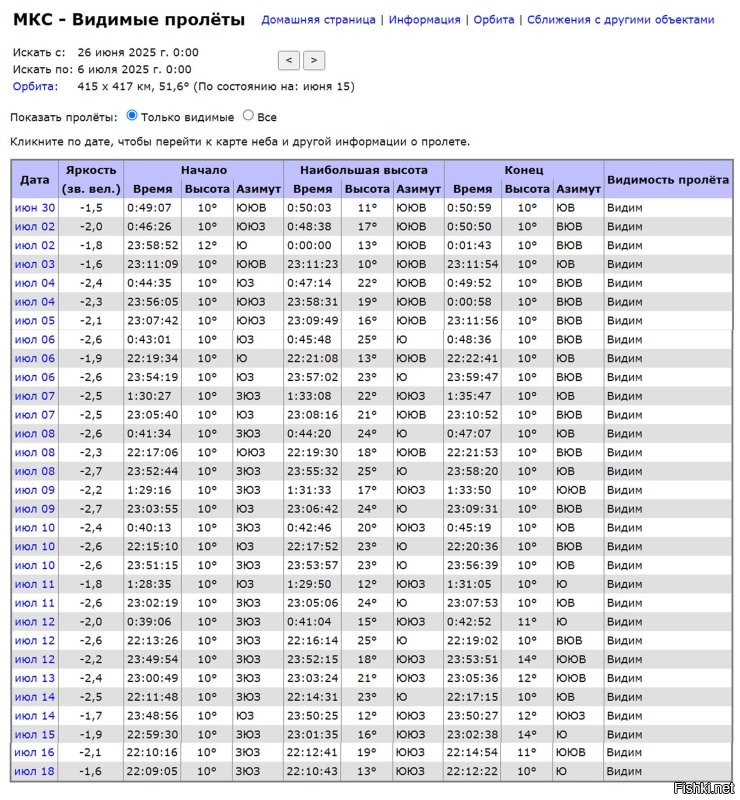
Task: Open июл 06 pass starting at 23:54:19
Action: pos(35,378)
